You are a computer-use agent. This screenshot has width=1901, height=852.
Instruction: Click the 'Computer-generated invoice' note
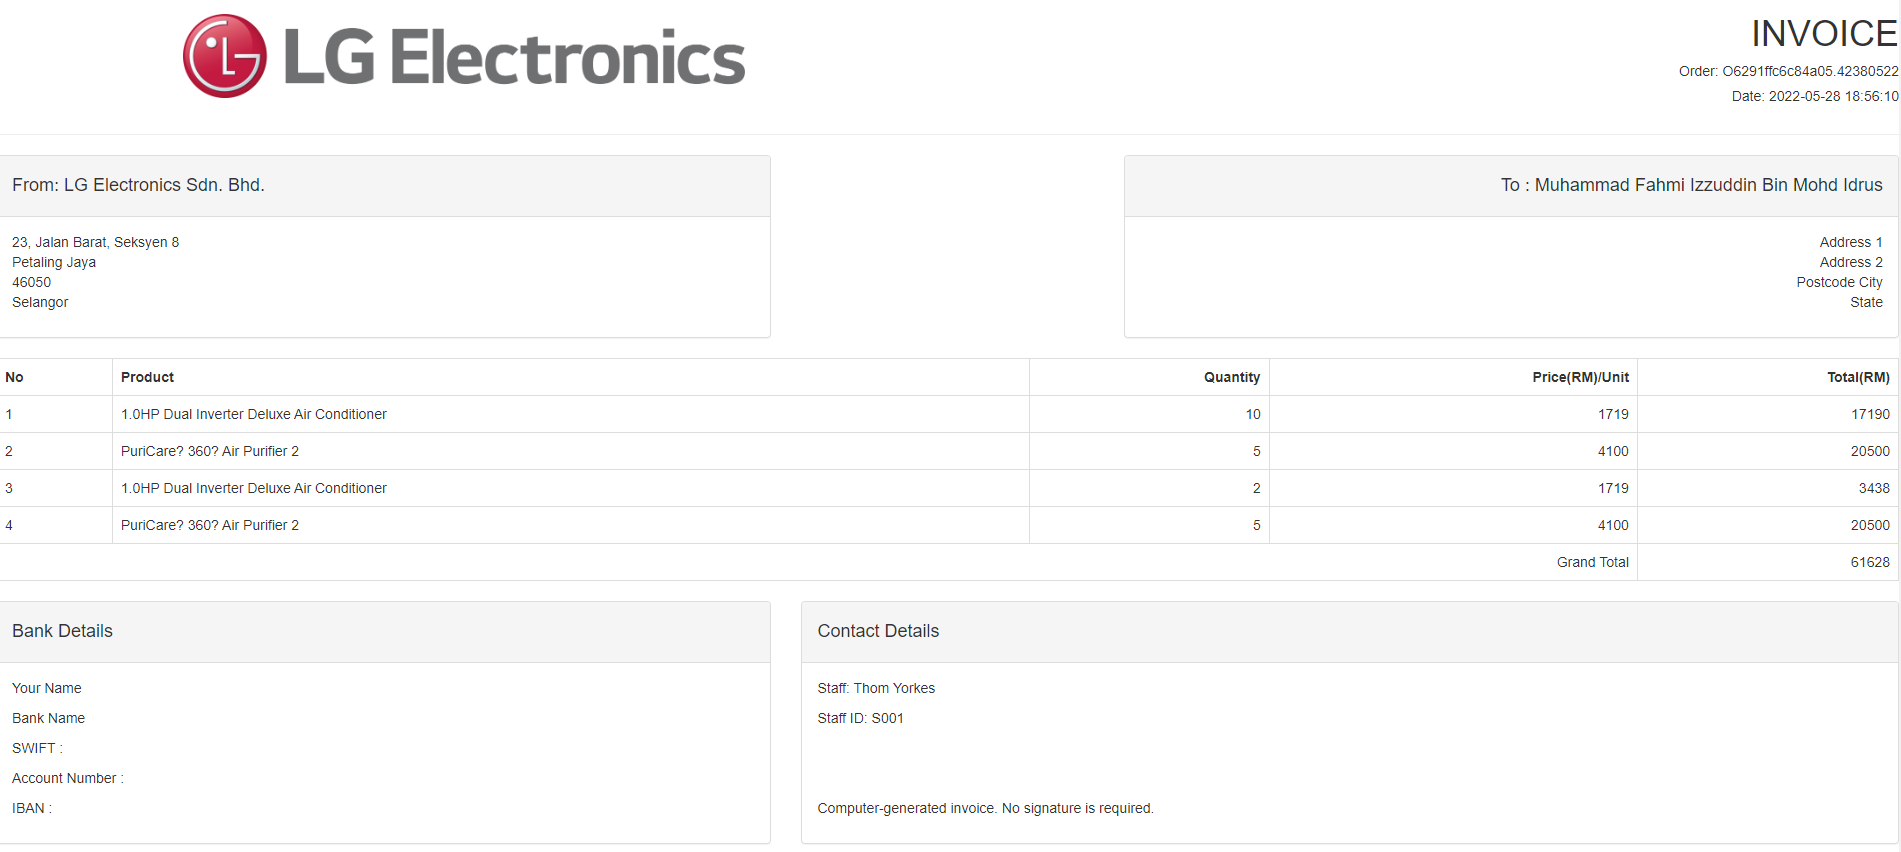click(985, 808)
